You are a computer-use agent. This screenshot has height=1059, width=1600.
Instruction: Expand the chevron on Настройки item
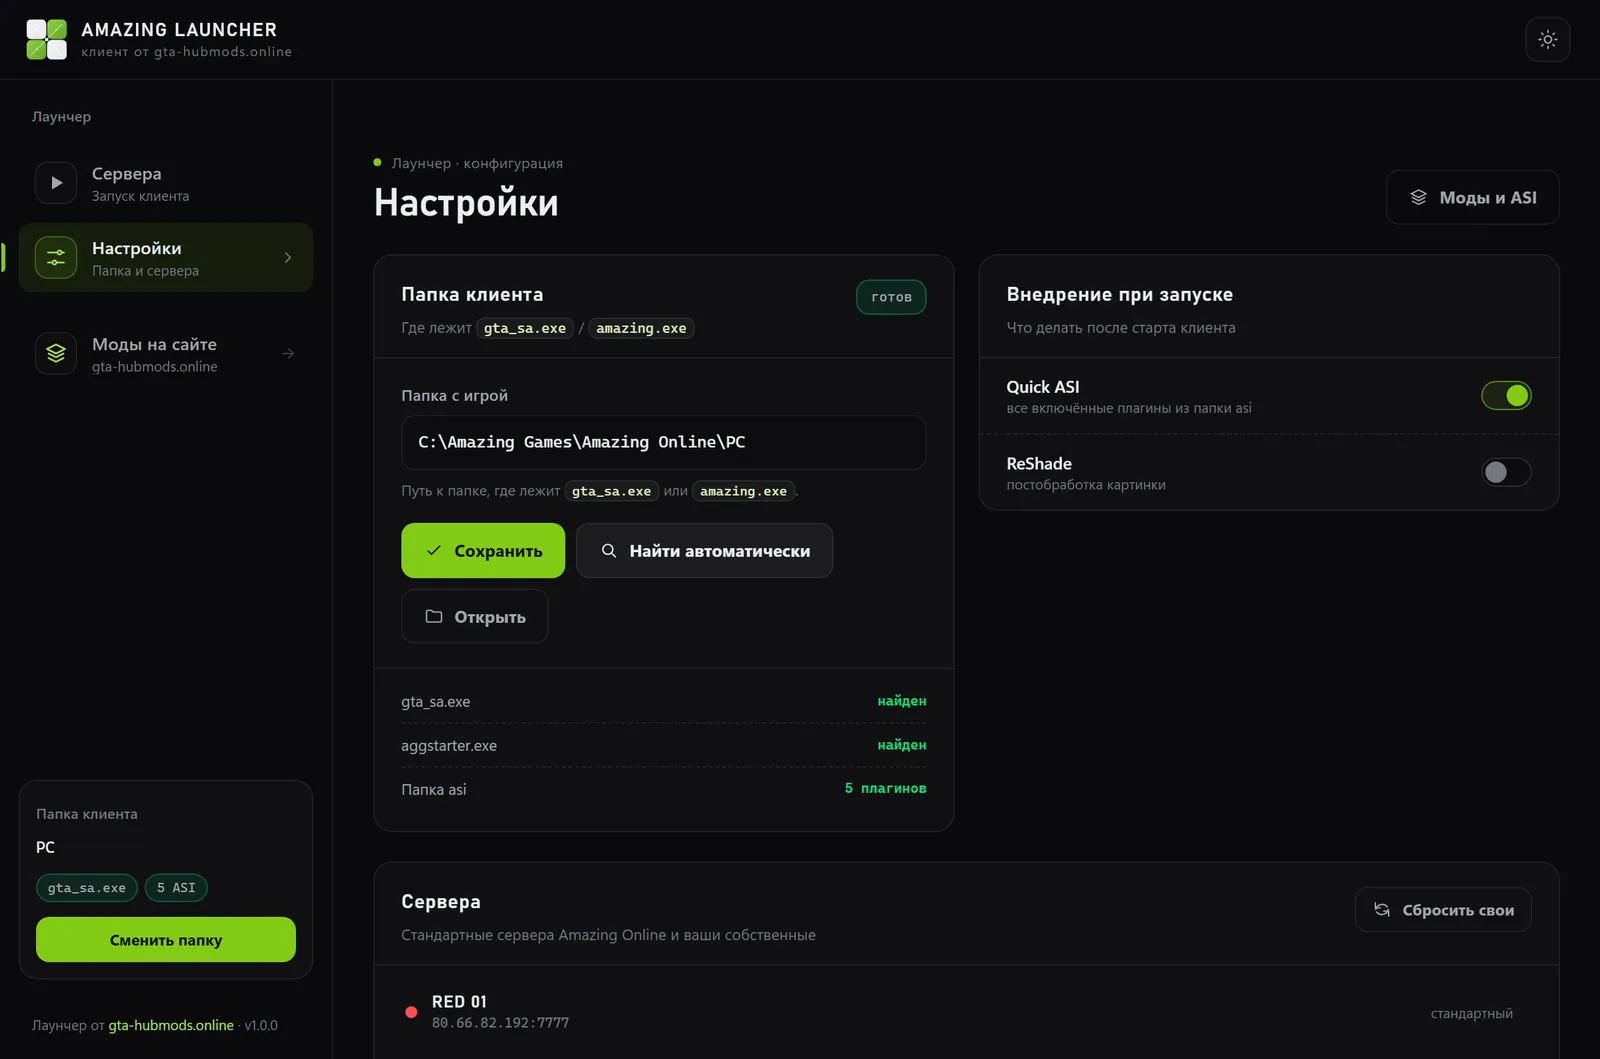coord(288,258)
